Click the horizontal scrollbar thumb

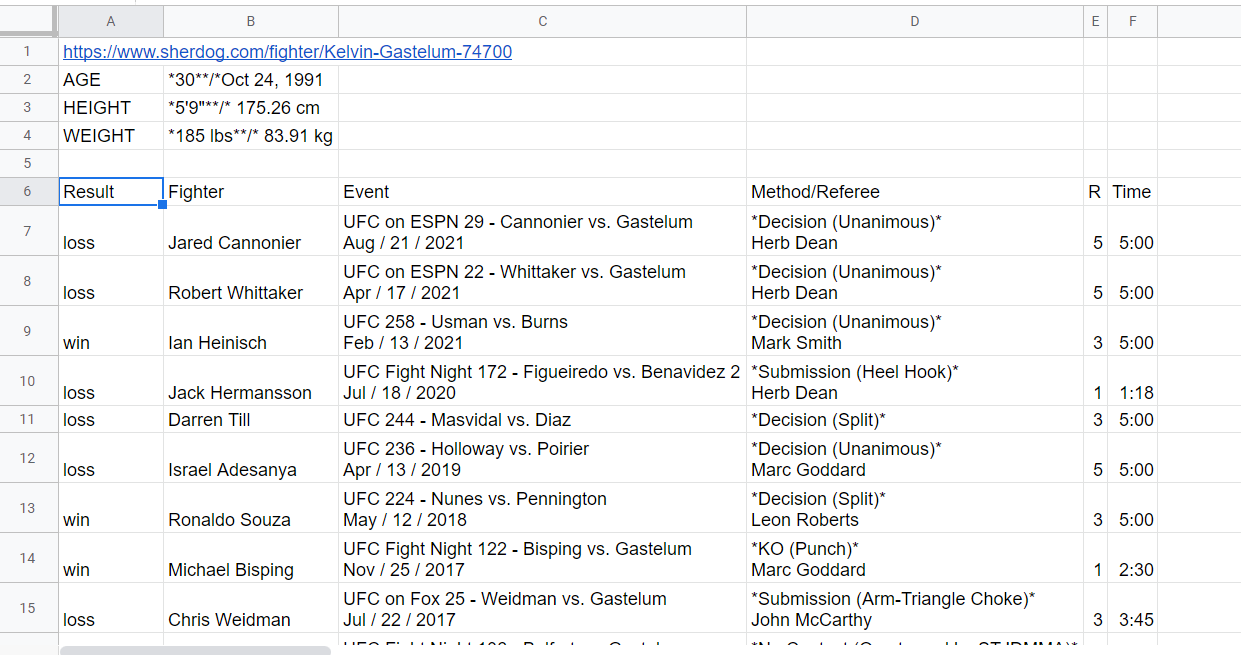195,650
